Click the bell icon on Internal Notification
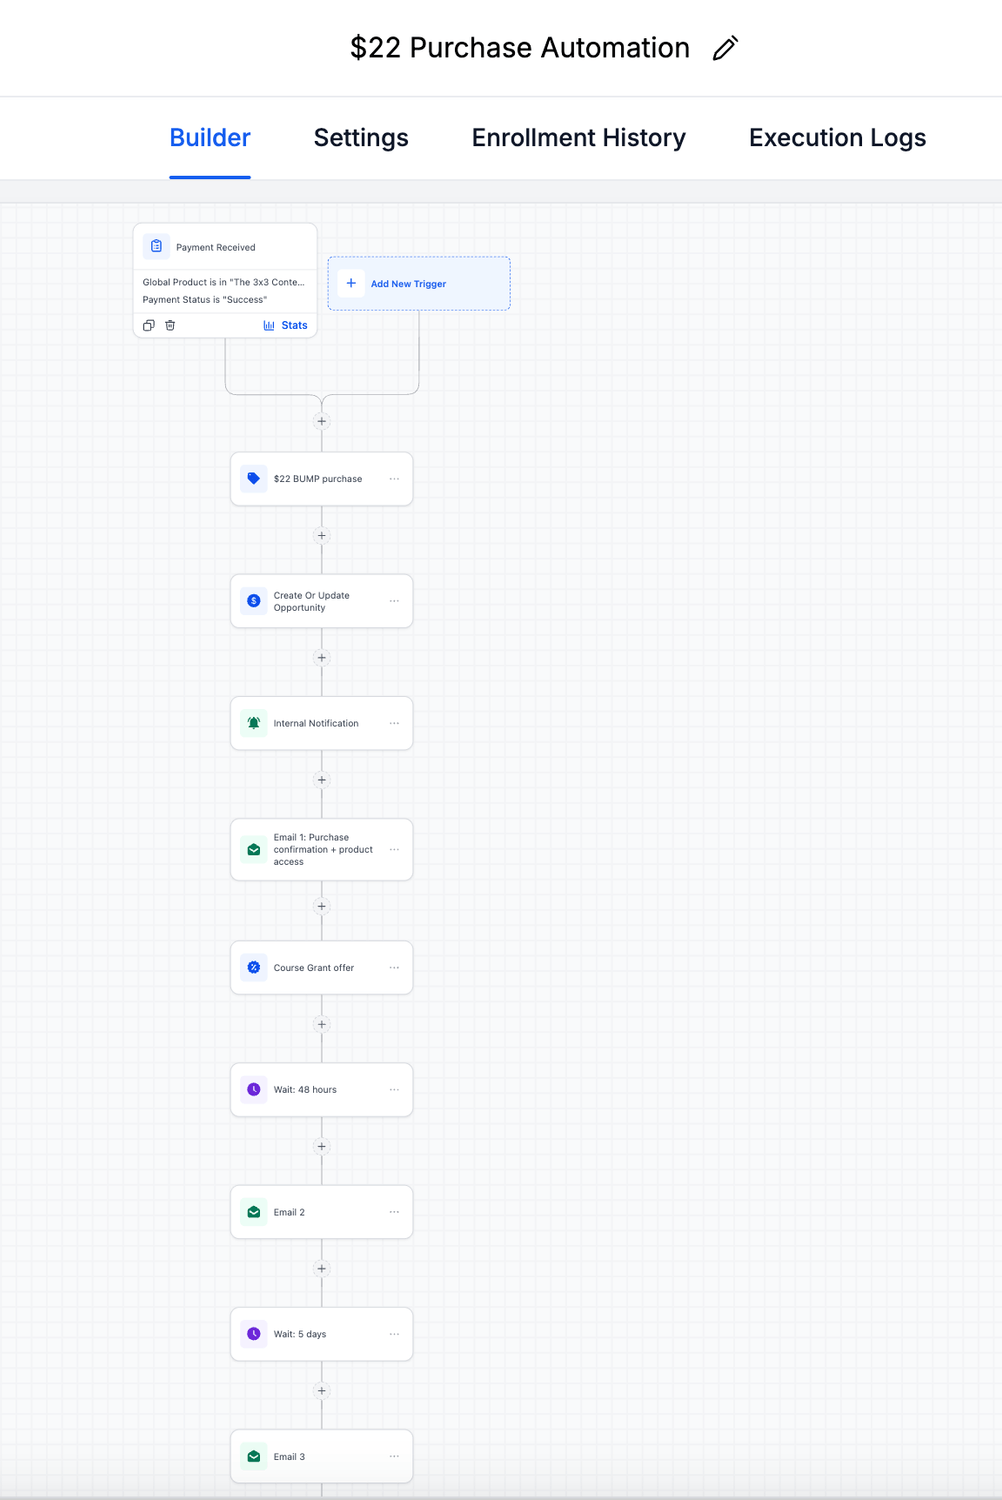The height and width of the screenshot is (1500, 1002). (x=254, y=723)
